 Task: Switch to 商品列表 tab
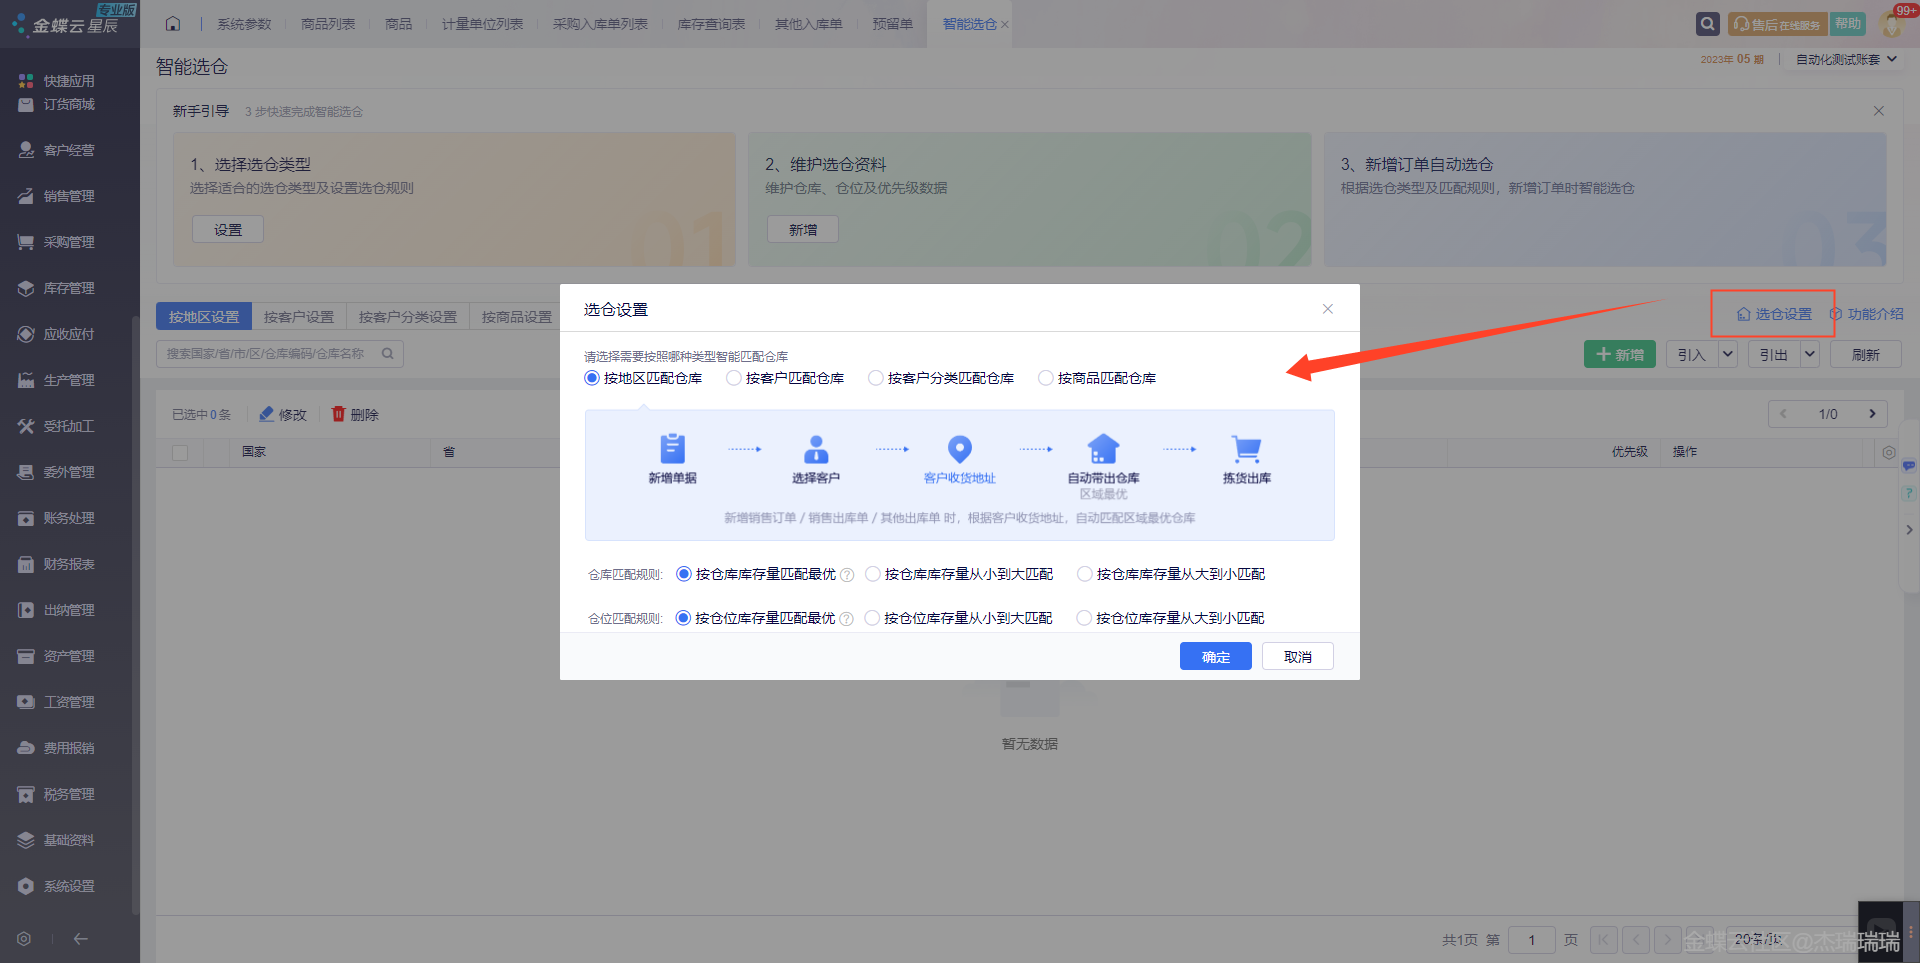point(328,24)
